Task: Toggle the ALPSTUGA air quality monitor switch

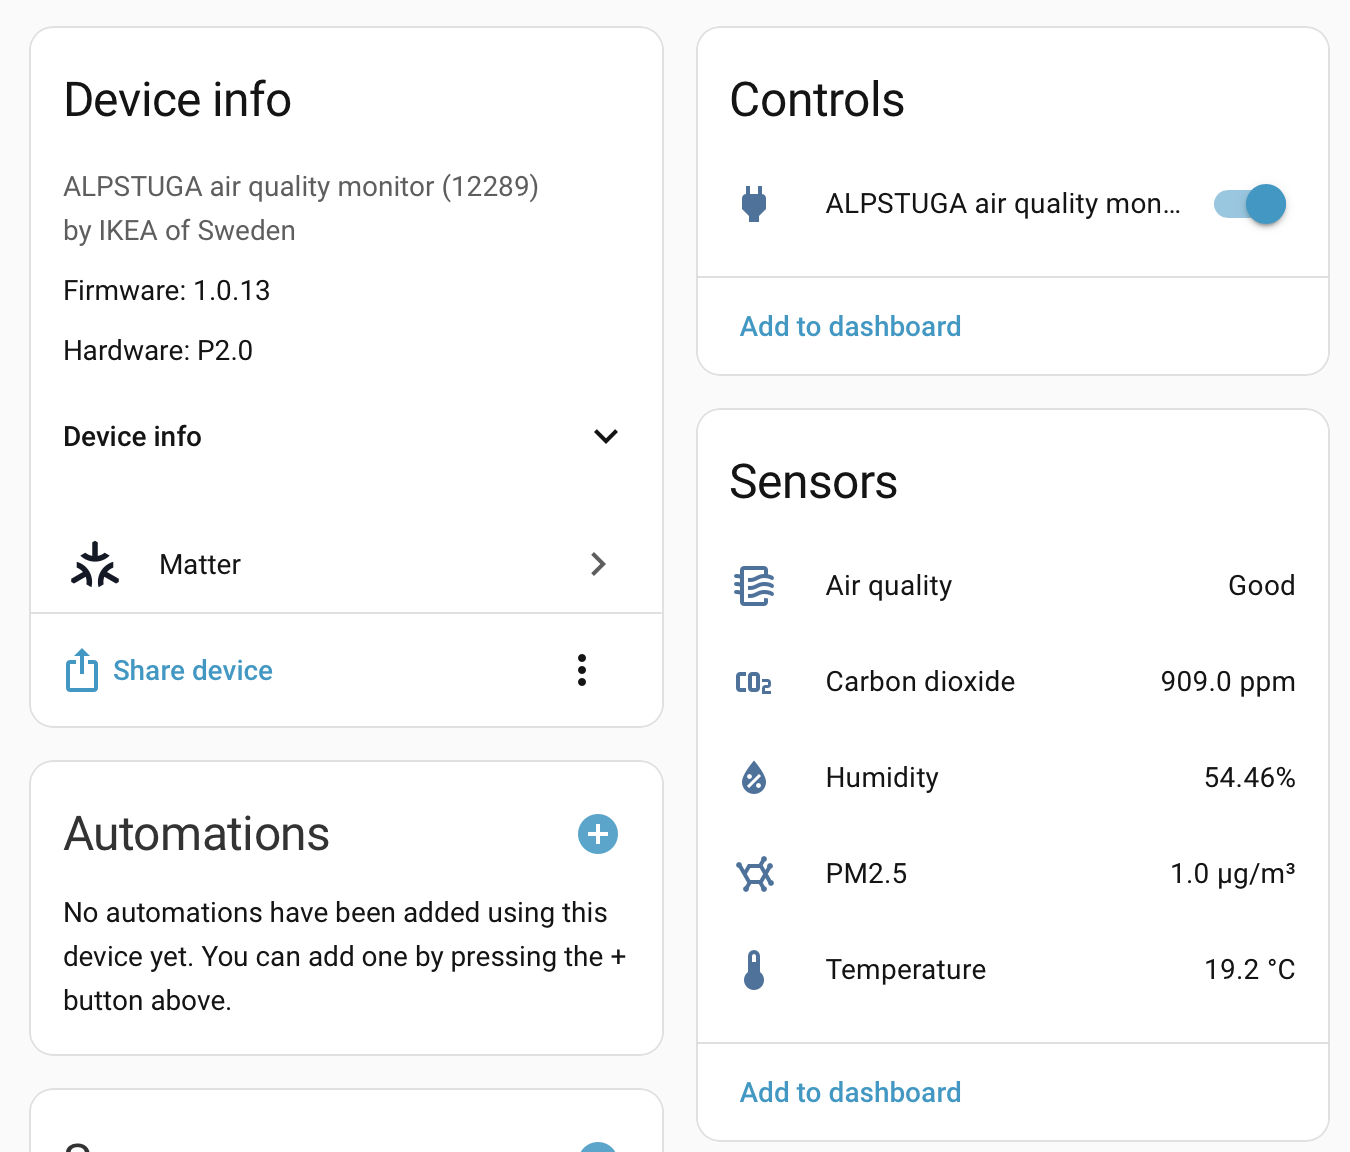Action: 1249,204
